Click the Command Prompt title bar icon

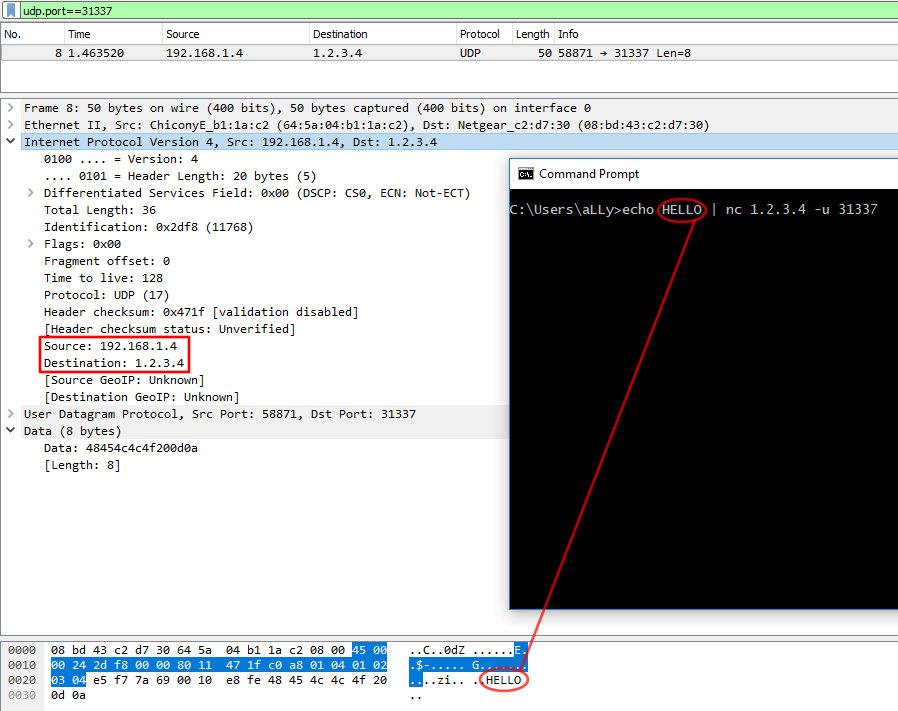(x=527, y=173)
